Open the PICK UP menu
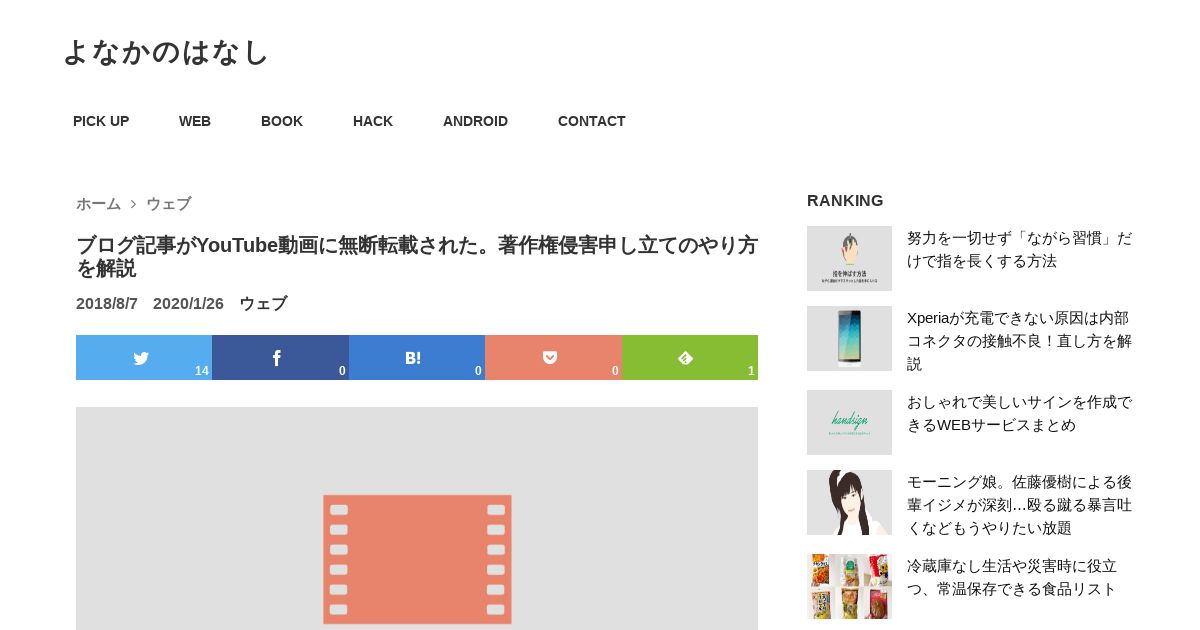Image resolution: width=1200 pixels, height=630 pixels. 101,121
